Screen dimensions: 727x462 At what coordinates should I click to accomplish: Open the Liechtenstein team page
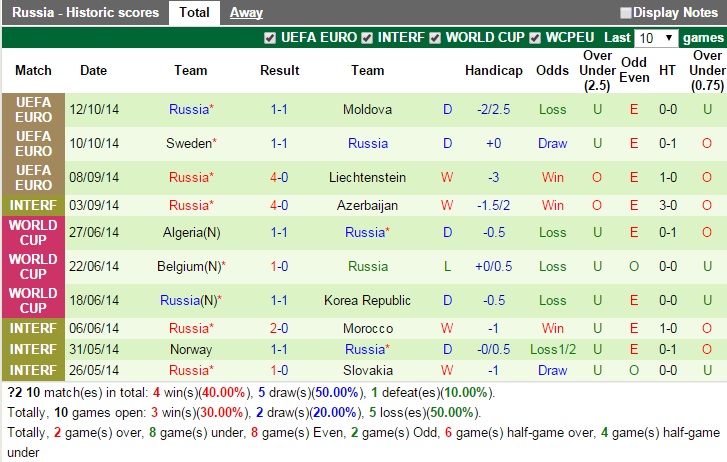[x=367, y=177]
